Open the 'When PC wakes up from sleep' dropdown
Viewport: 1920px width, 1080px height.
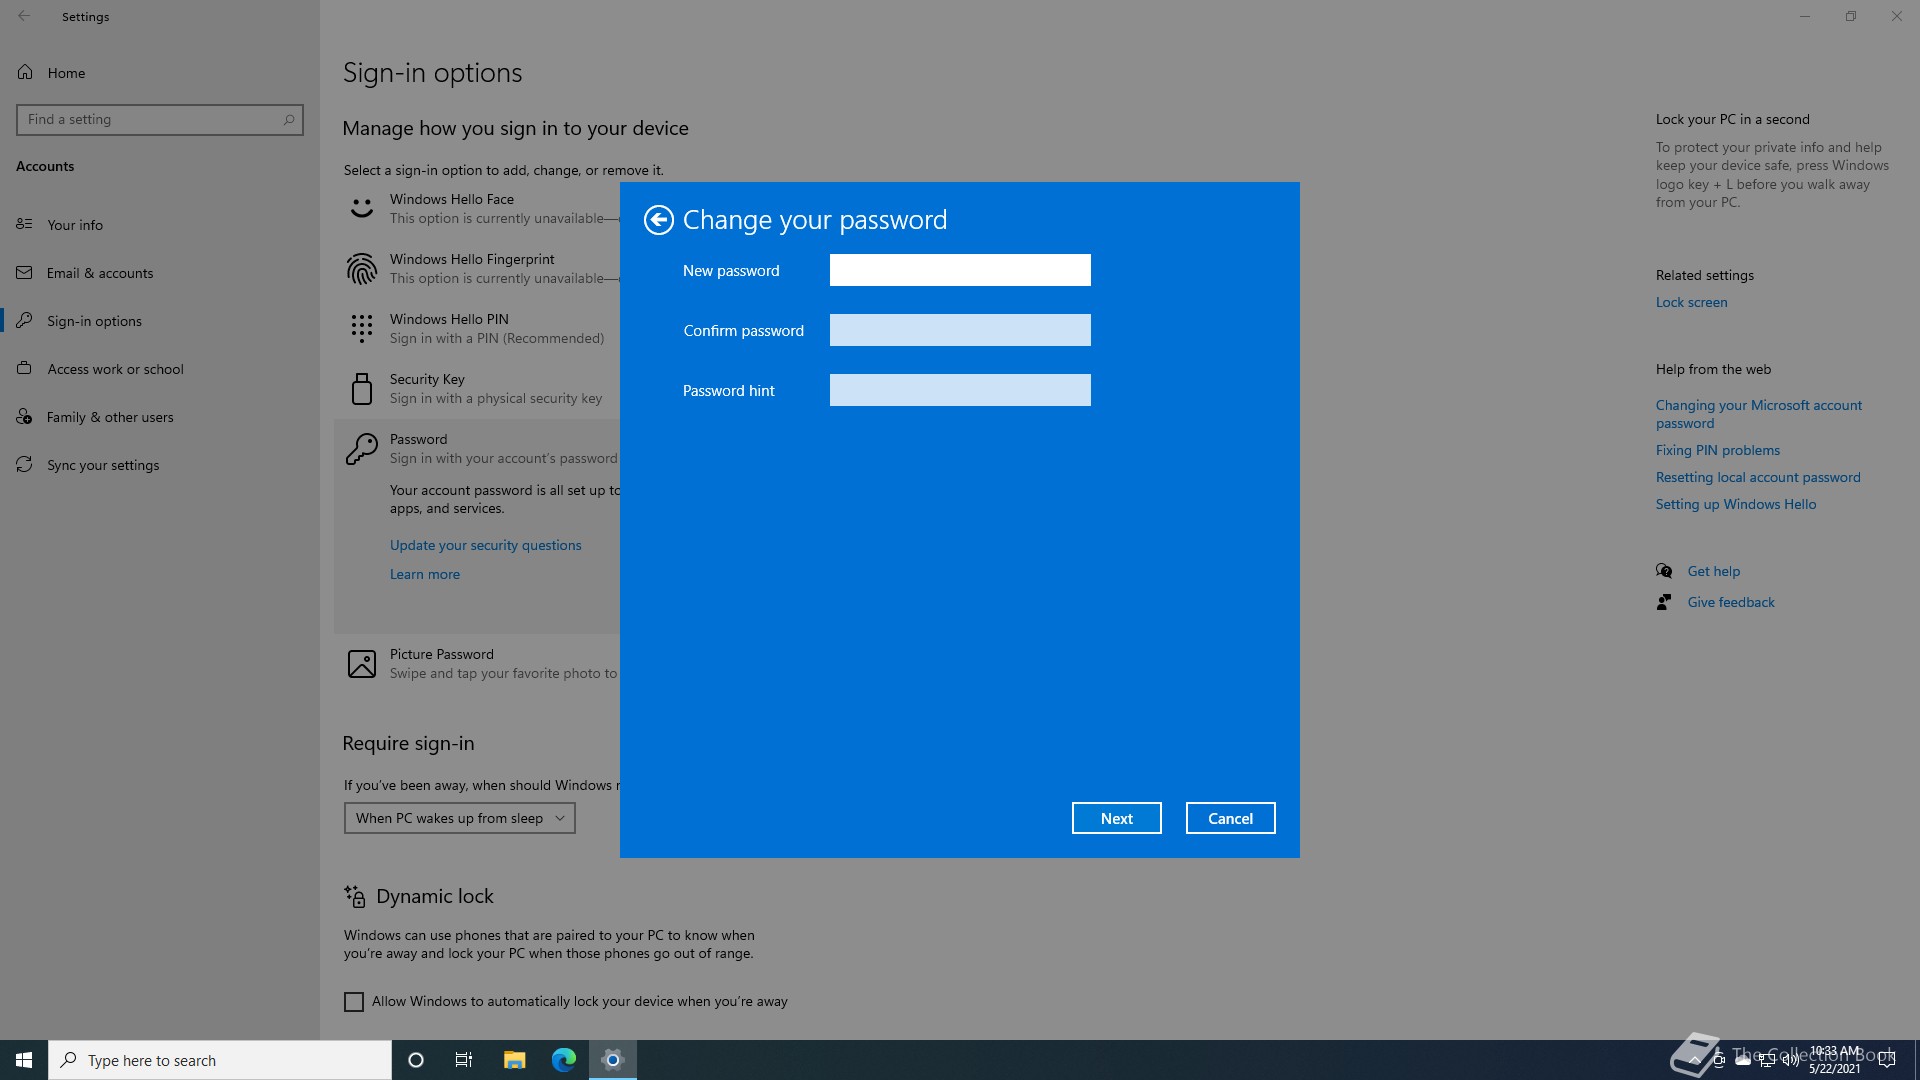(459, 817)
